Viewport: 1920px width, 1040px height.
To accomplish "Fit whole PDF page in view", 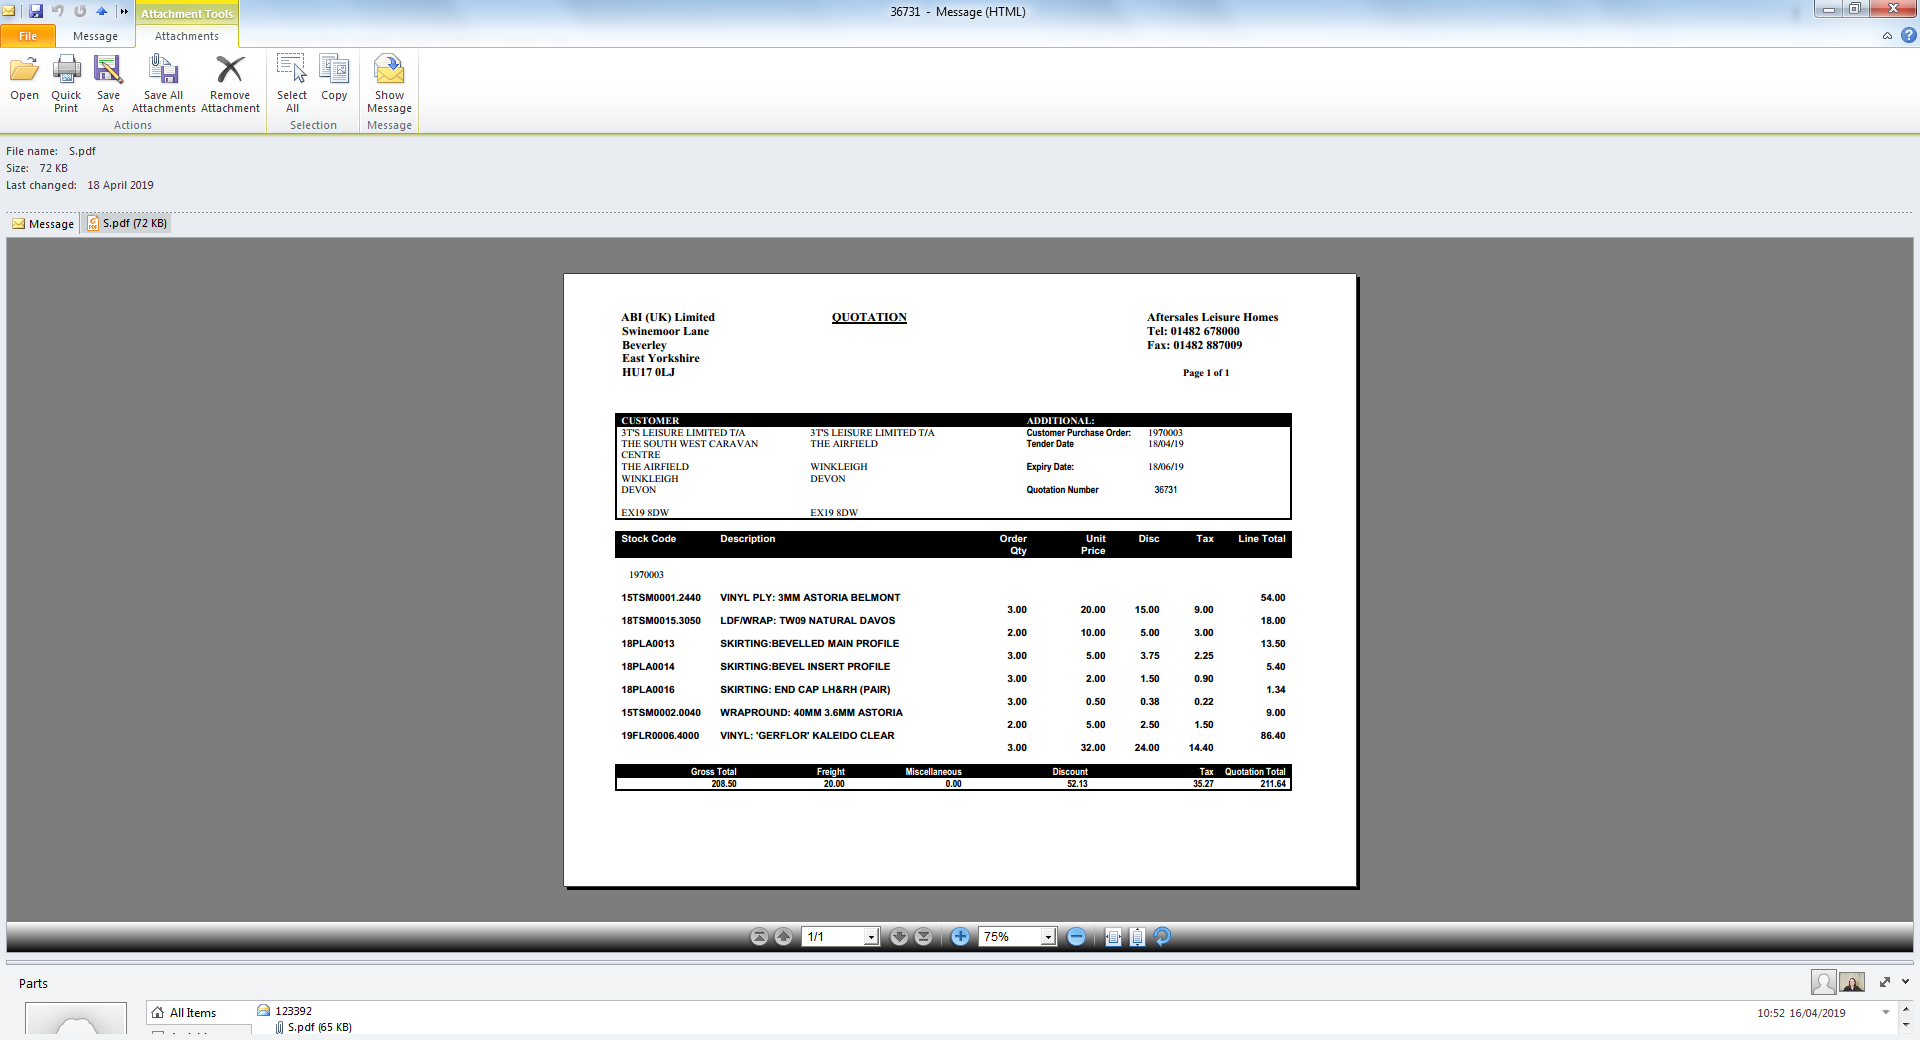I will point(1137,937).
